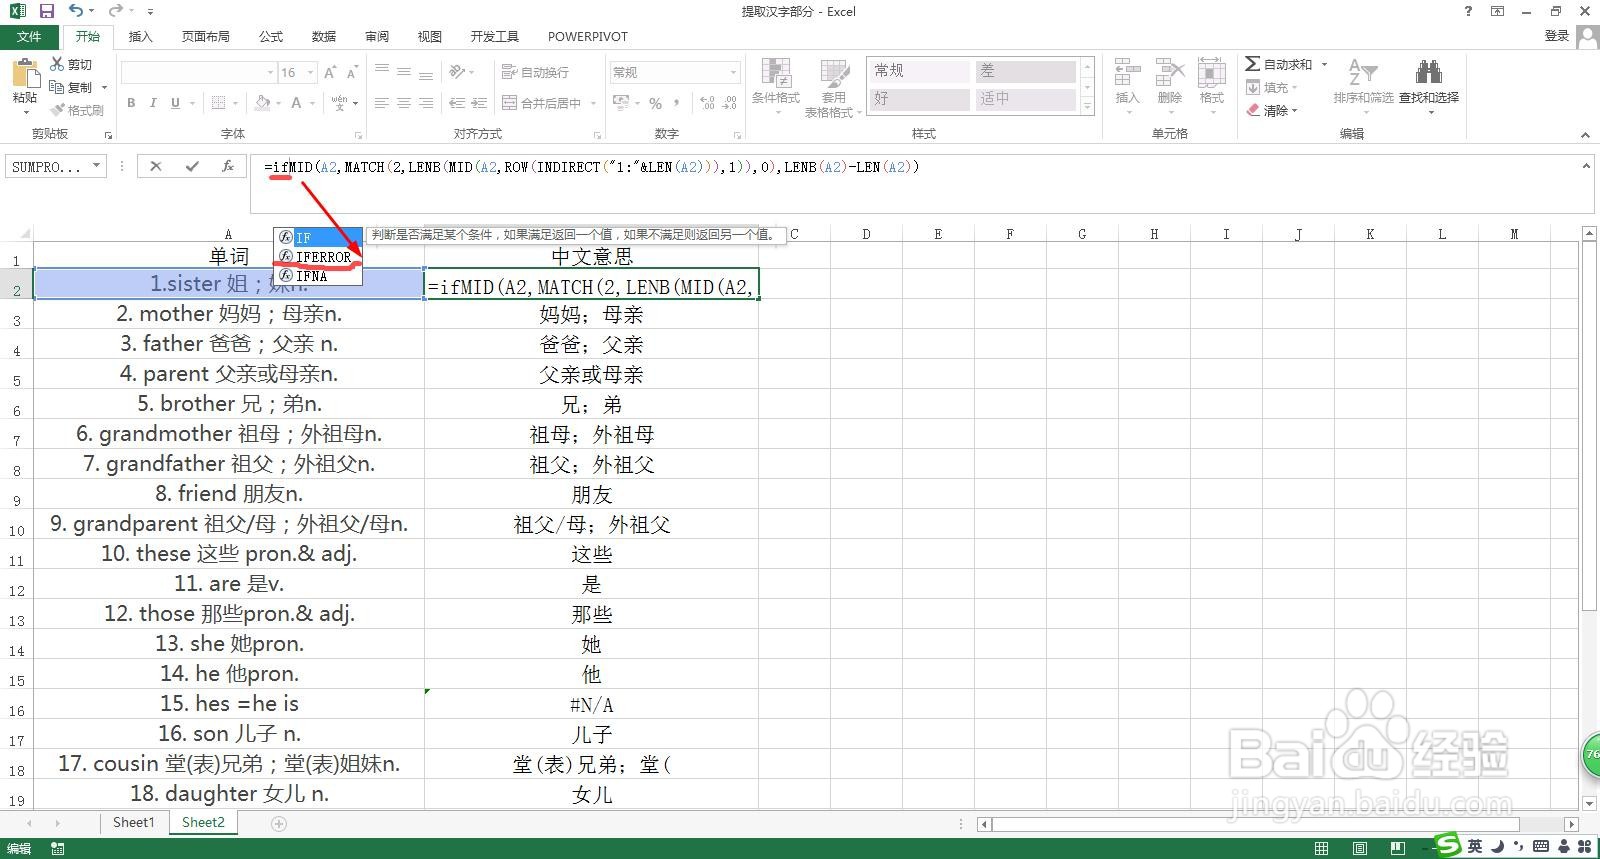Toggle Underline formatting

175,103
